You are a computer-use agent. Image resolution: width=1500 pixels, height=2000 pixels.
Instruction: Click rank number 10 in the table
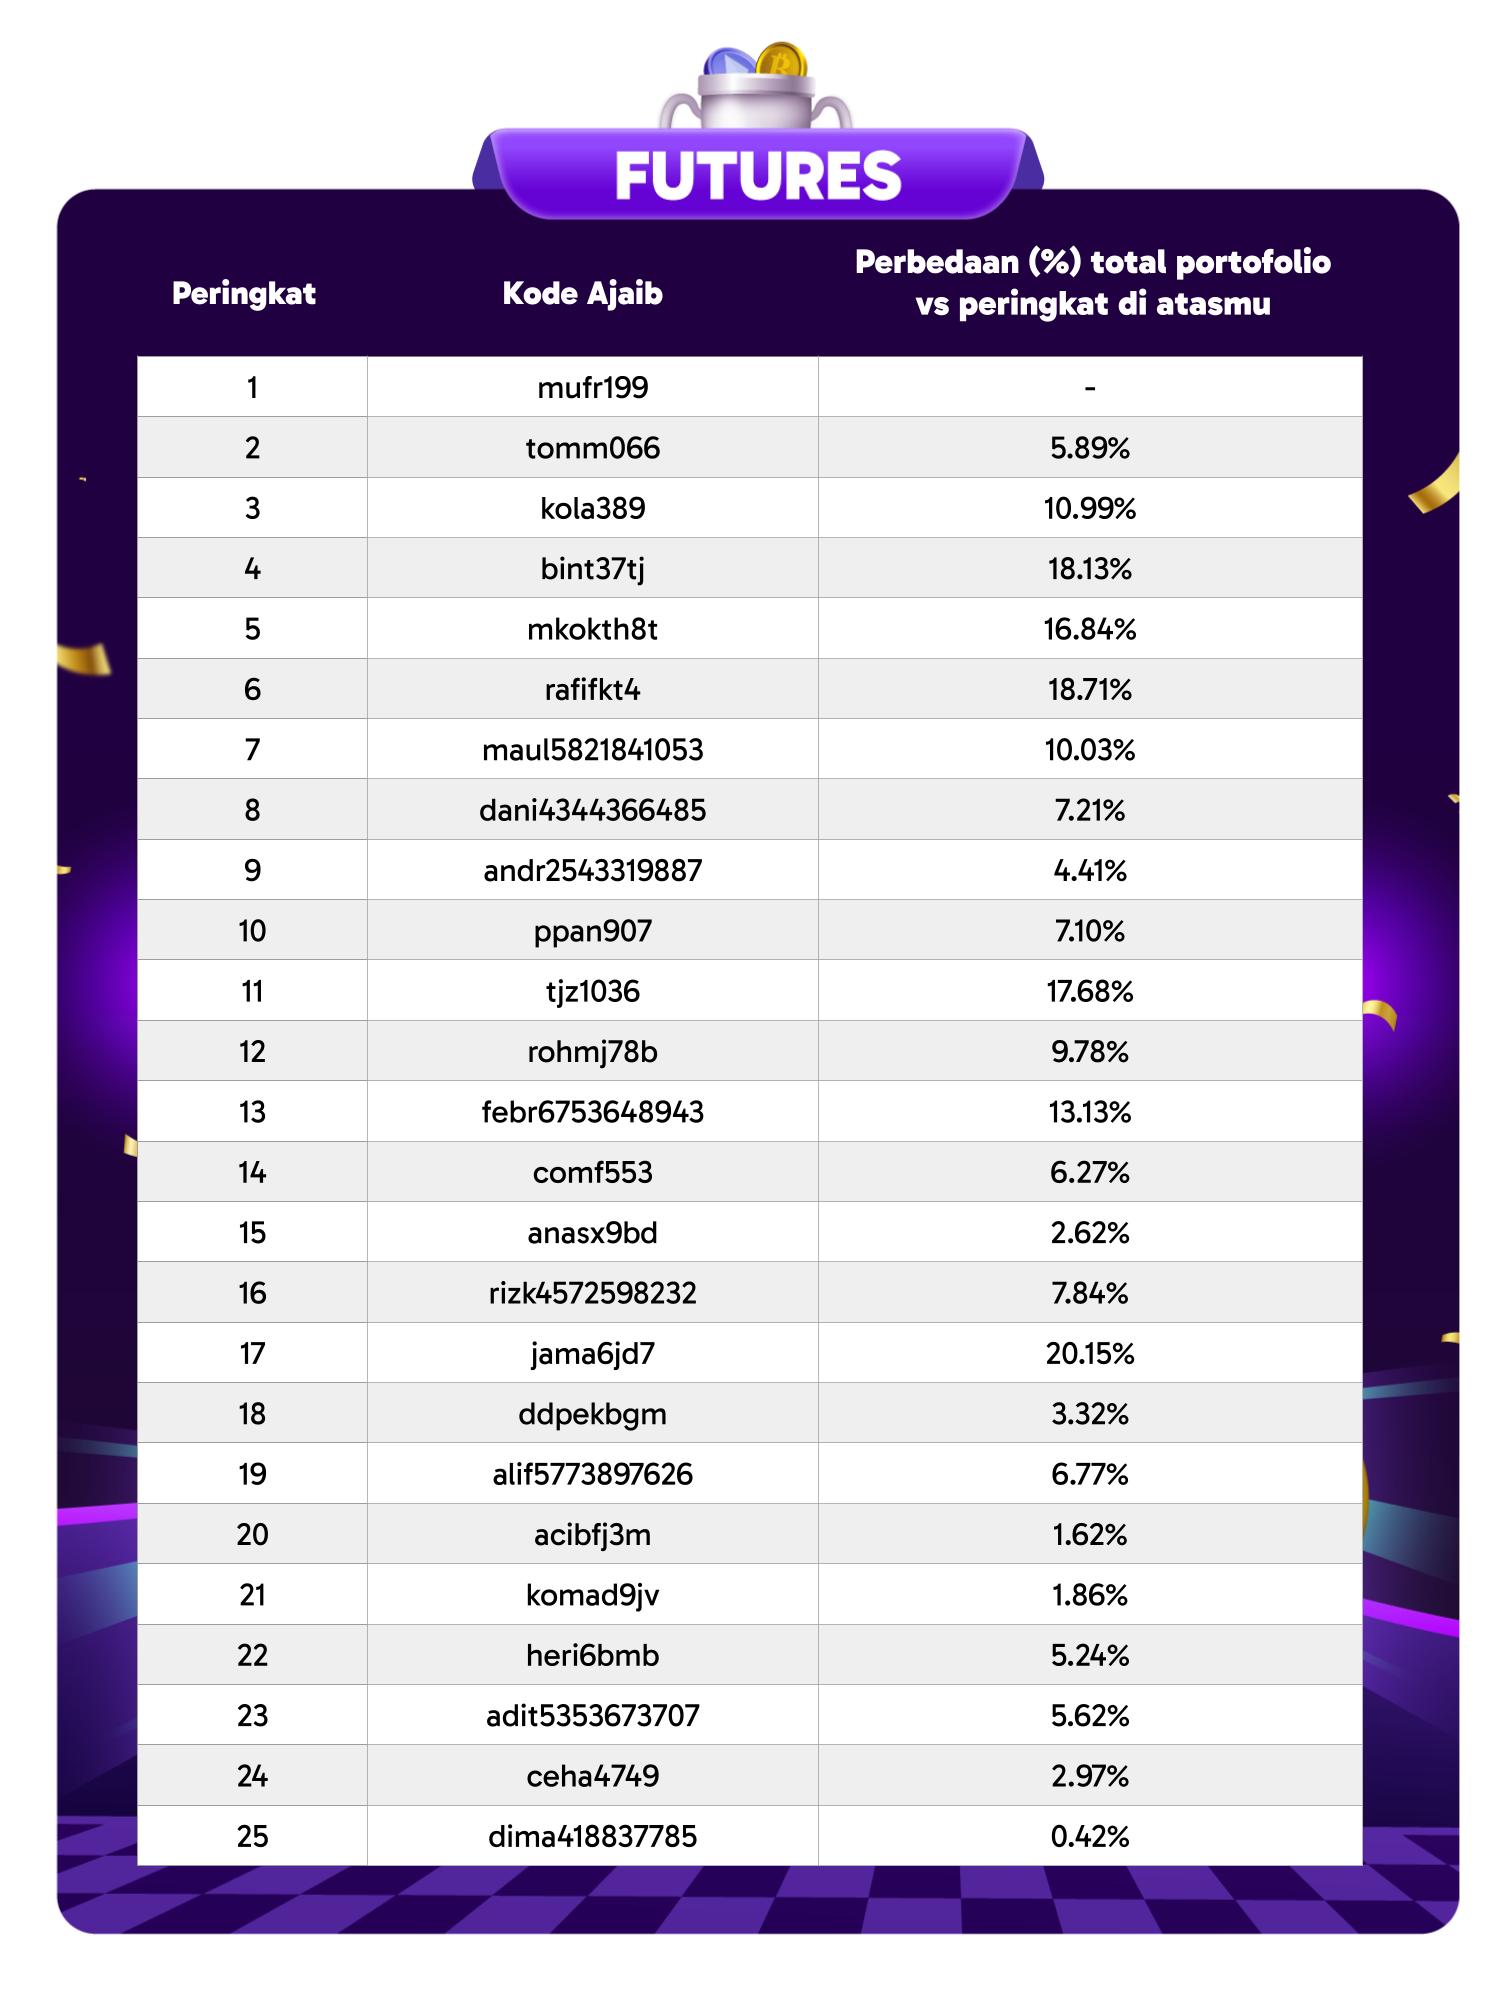(252, 931)
